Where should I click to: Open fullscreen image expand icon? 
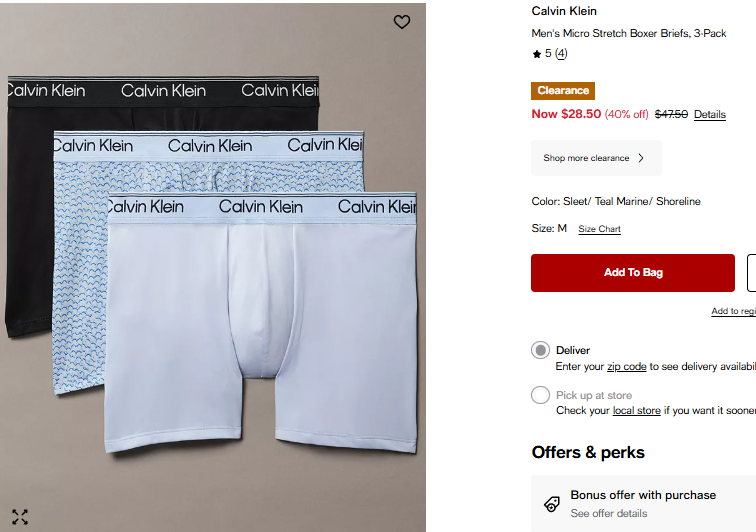(x=20, y=517)
